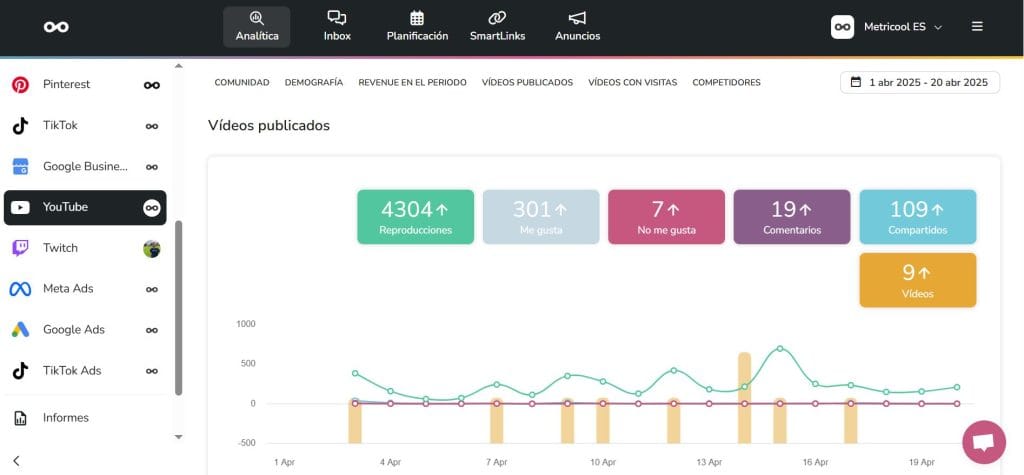Viewport: 1024px width, 475px height.
Task: Open Informes in the sidebar
Action: [x=65, y=418]
